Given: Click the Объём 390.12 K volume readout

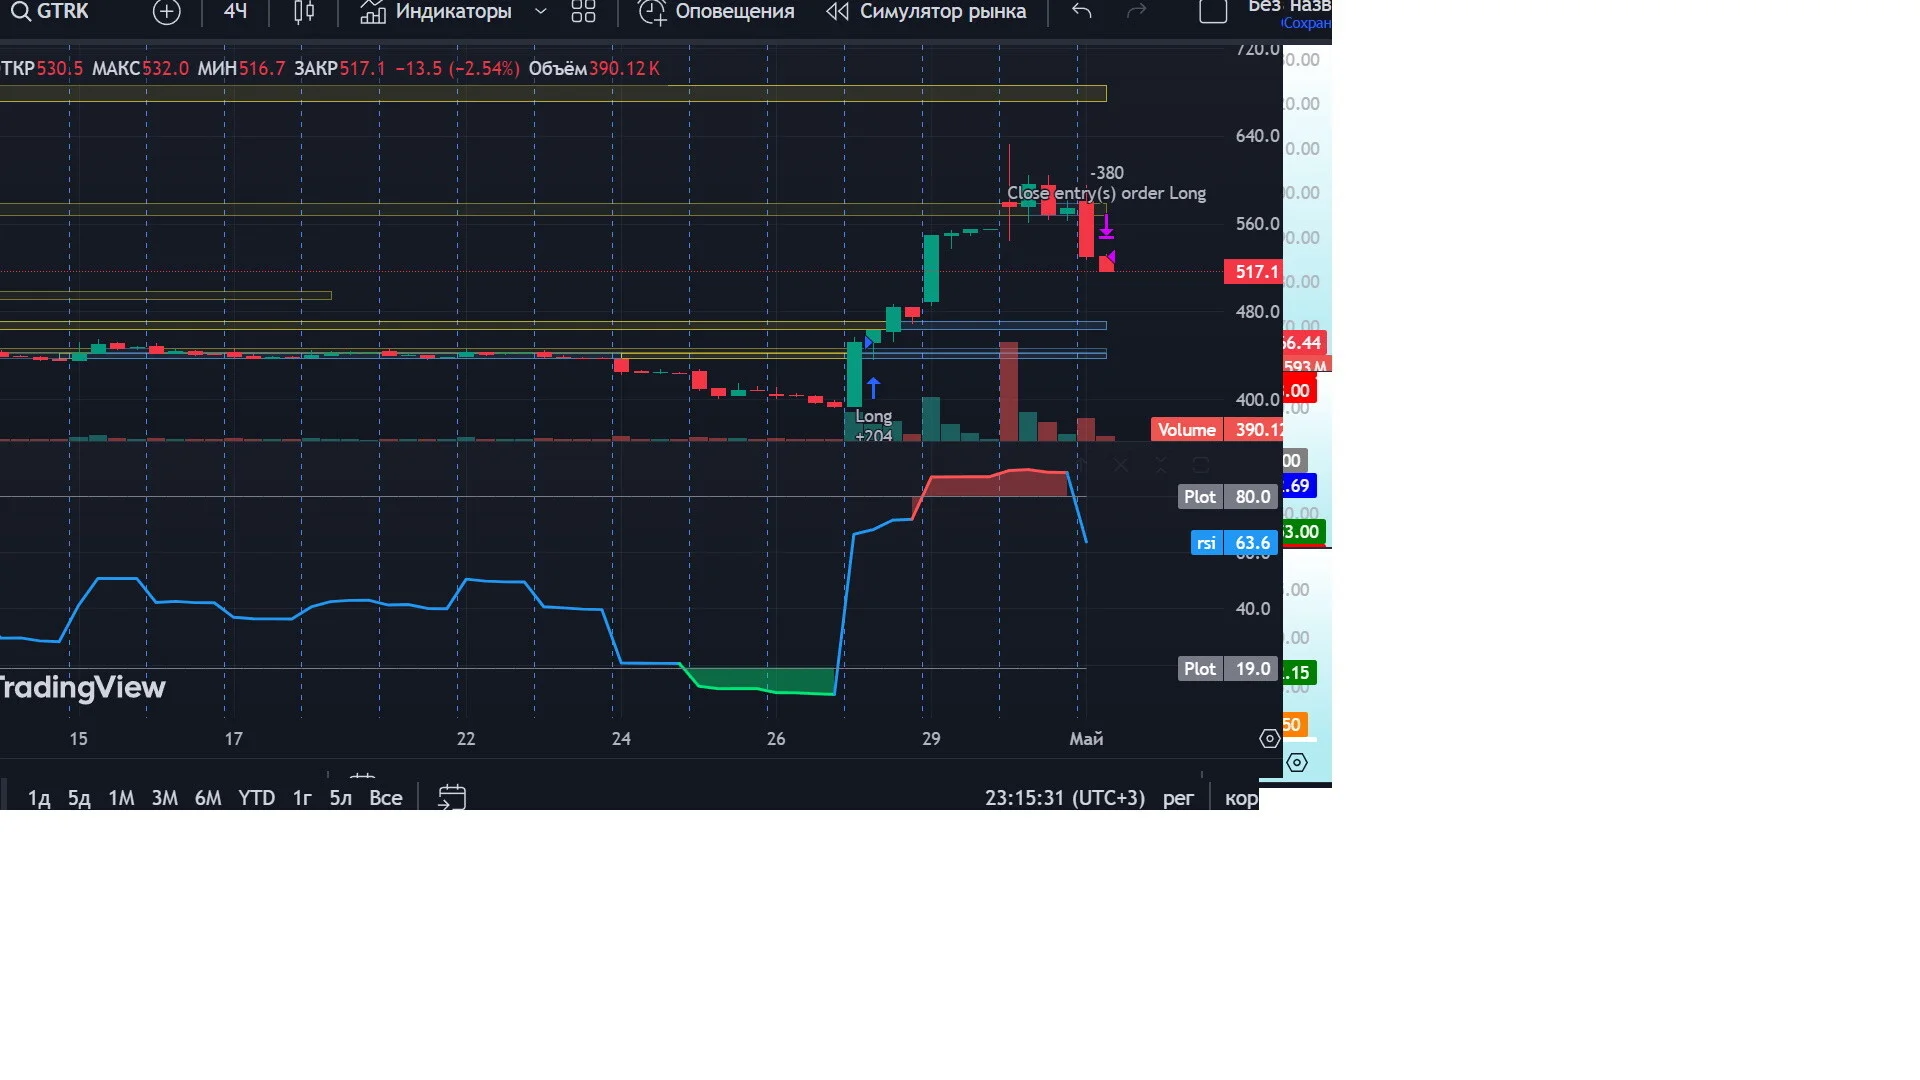Looking at the screenshot, I should 594,69.
